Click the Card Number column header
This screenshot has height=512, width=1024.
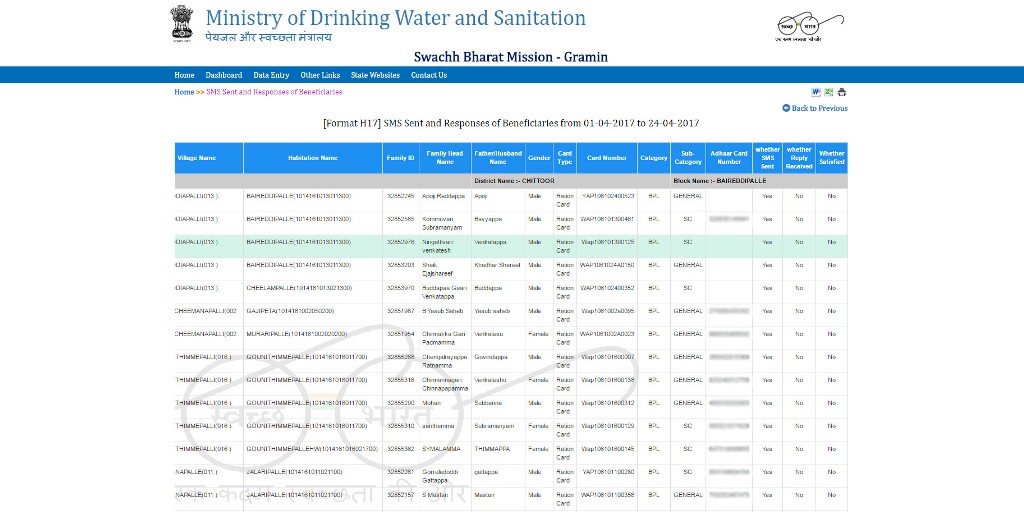click(x=607, y=158)
